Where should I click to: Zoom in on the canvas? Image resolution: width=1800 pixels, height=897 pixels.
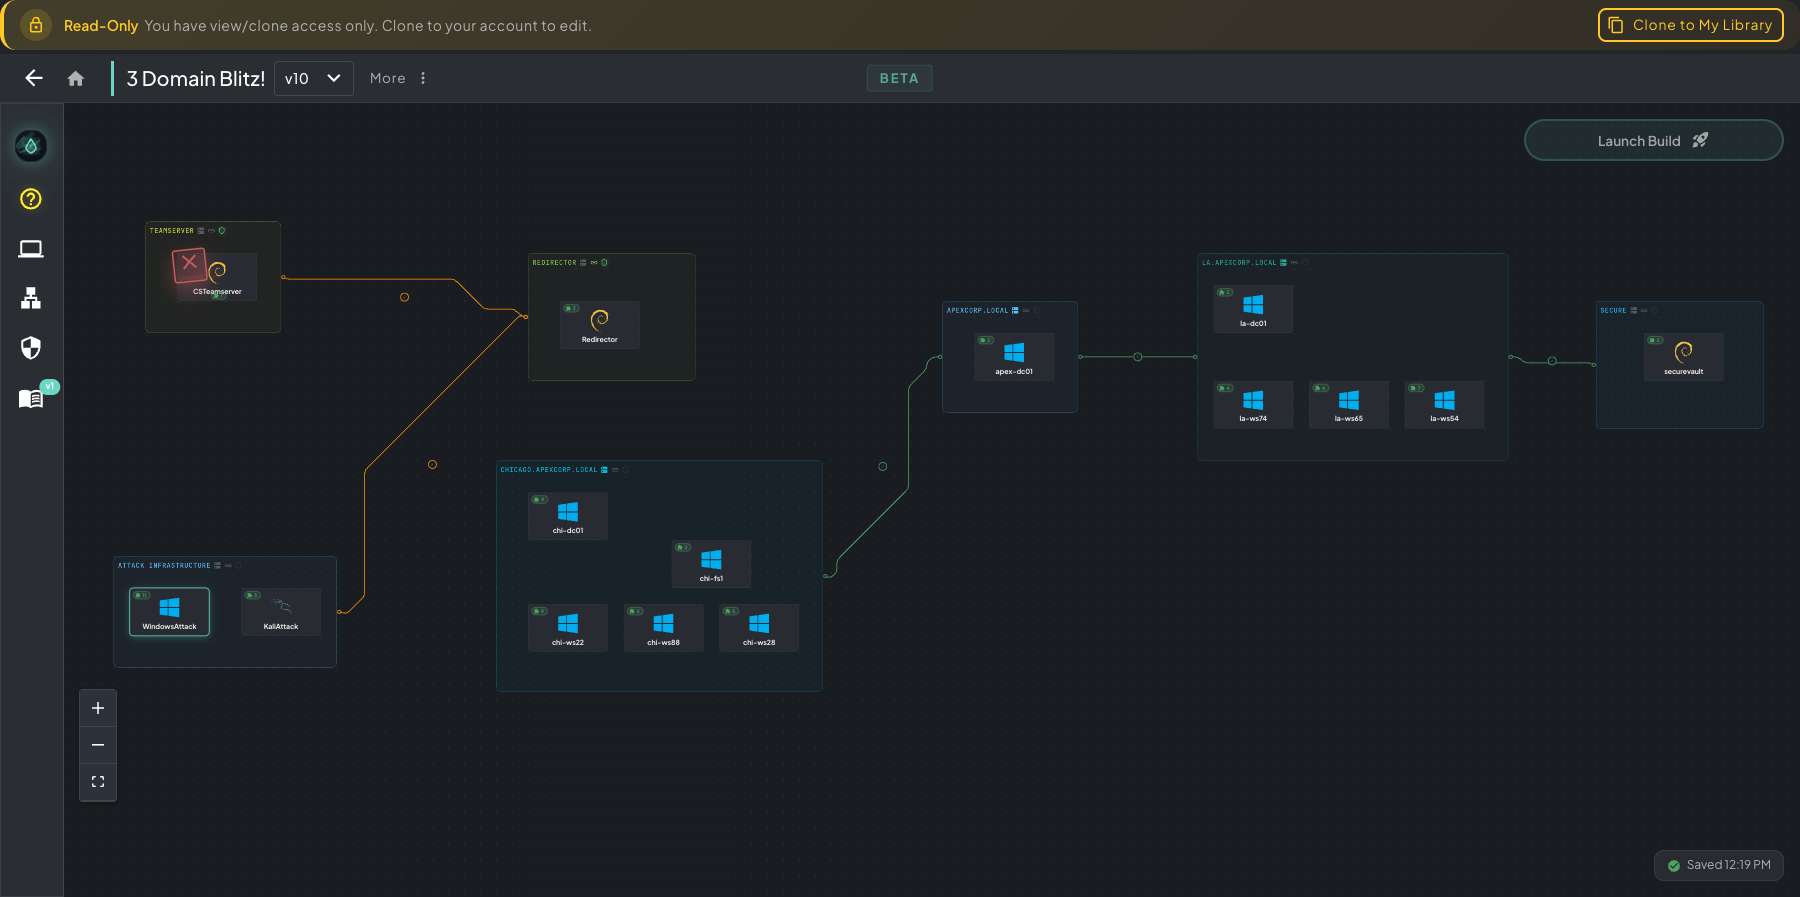click(x=98, y=708)
